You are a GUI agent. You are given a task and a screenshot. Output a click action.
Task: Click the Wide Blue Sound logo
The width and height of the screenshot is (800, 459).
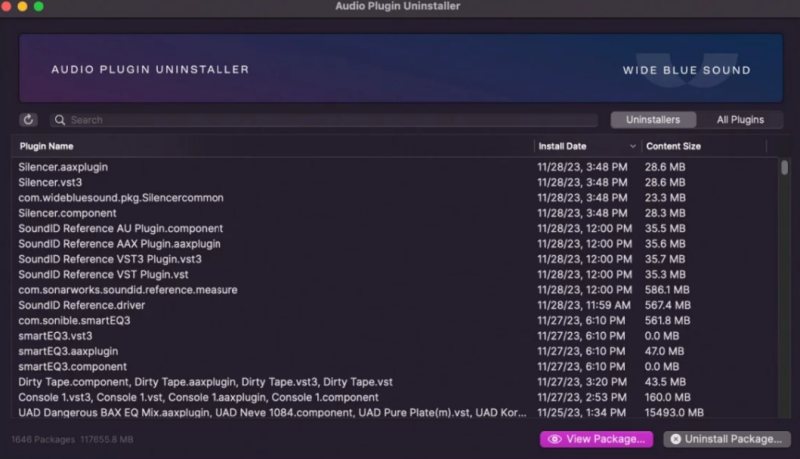point(687,70)
